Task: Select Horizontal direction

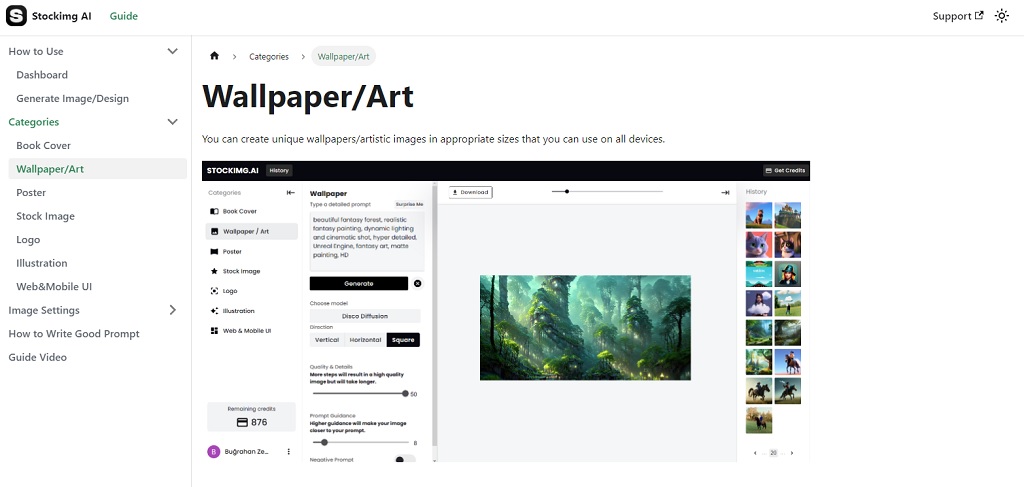Action: click(x=366, y=339)
